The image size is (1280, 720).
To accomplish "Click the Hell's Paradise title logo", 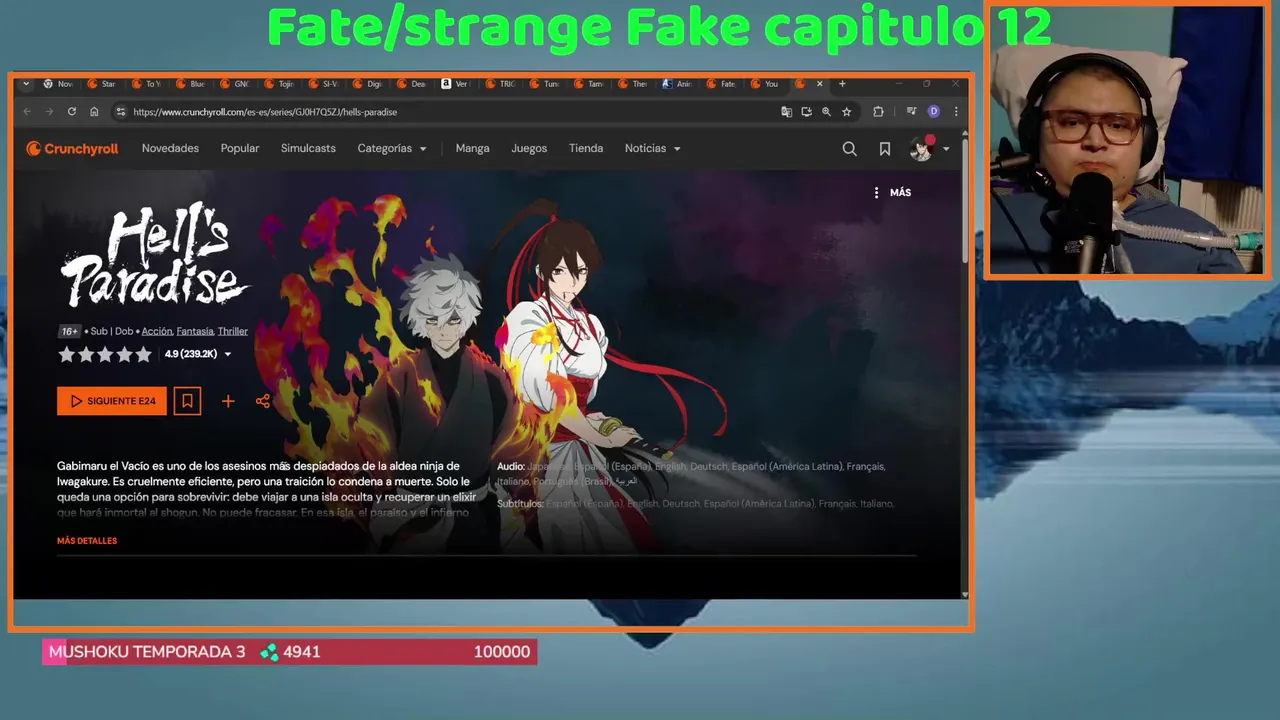I will [x=155, y=255].
